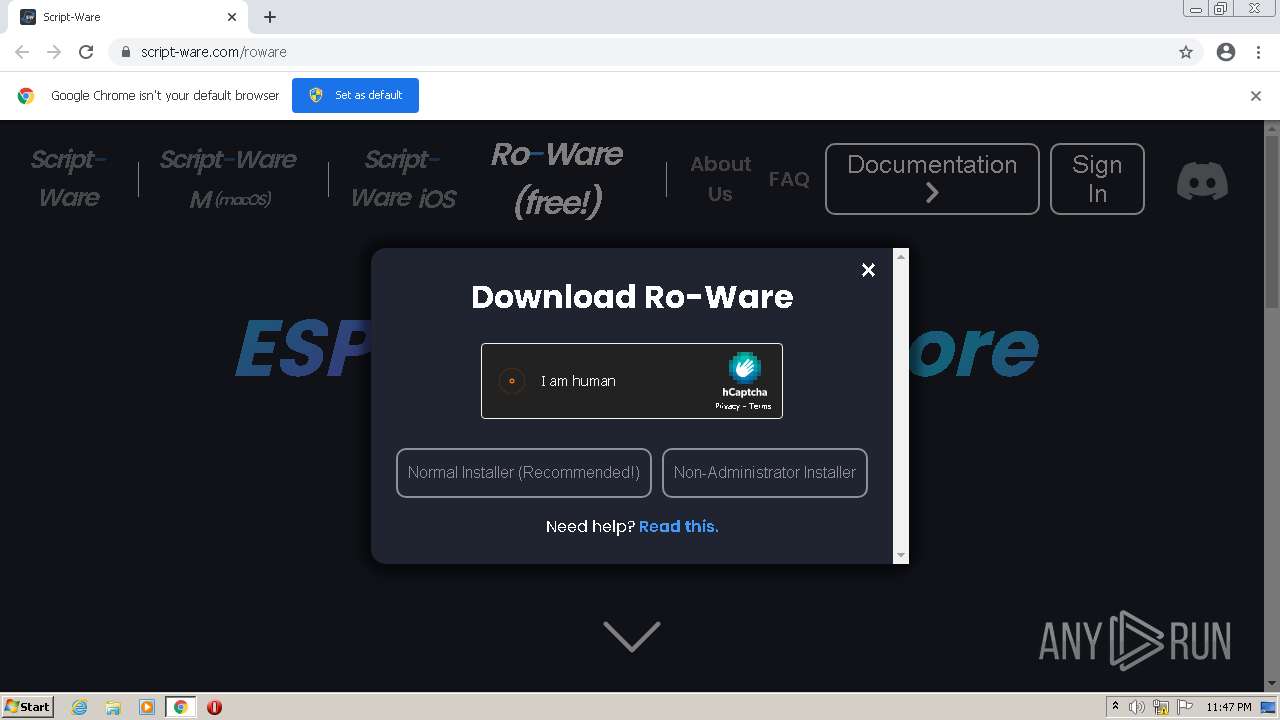
Task: Click the dialog scrollbar up arrow
Action: (x=901, y=257)
